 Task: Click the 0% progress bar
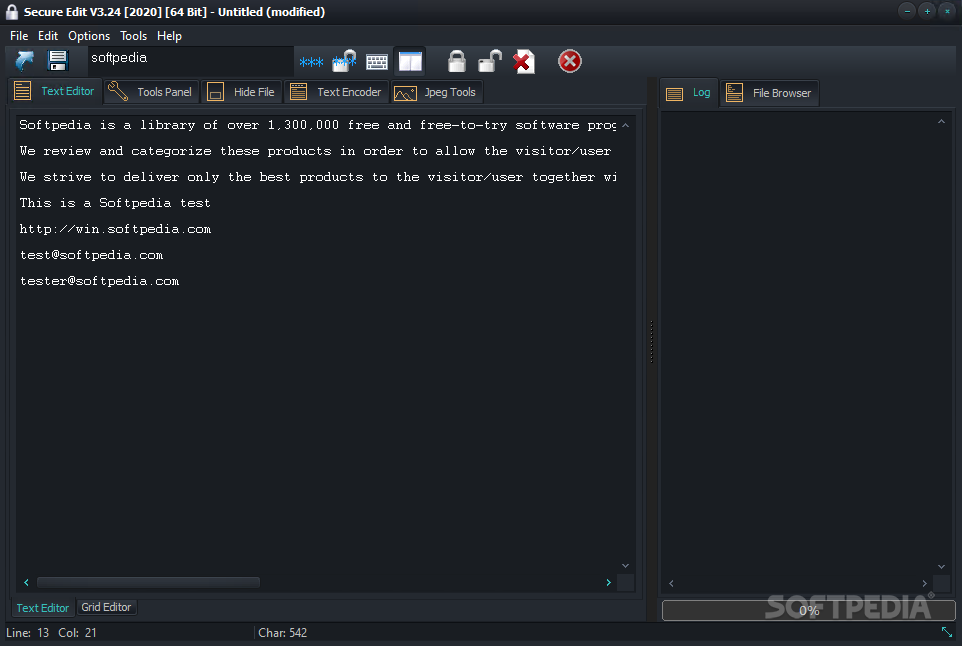[x=809, y=610]
